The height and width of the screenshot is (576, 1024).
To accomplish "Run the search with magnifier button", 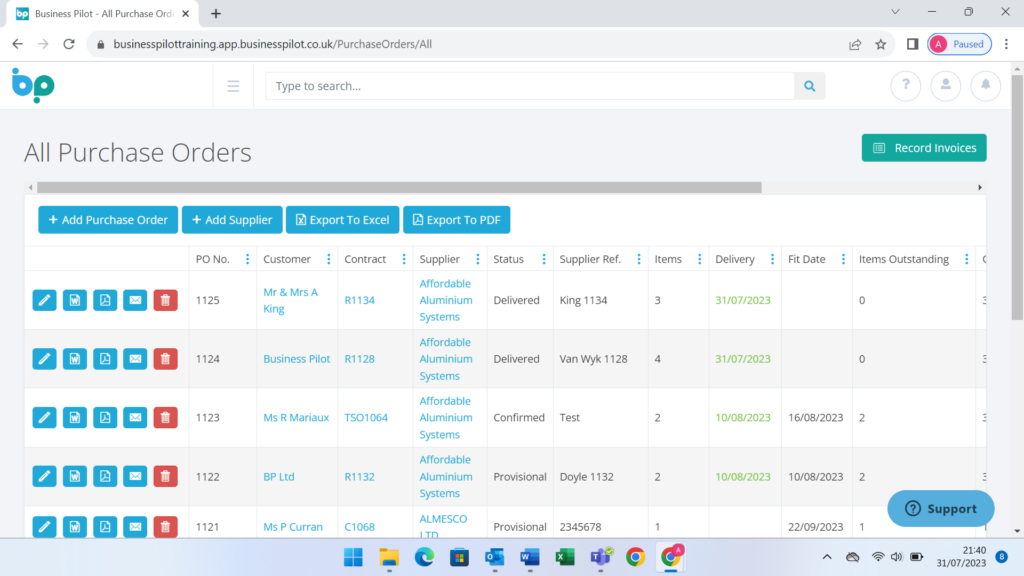I will tap(810, 86).
